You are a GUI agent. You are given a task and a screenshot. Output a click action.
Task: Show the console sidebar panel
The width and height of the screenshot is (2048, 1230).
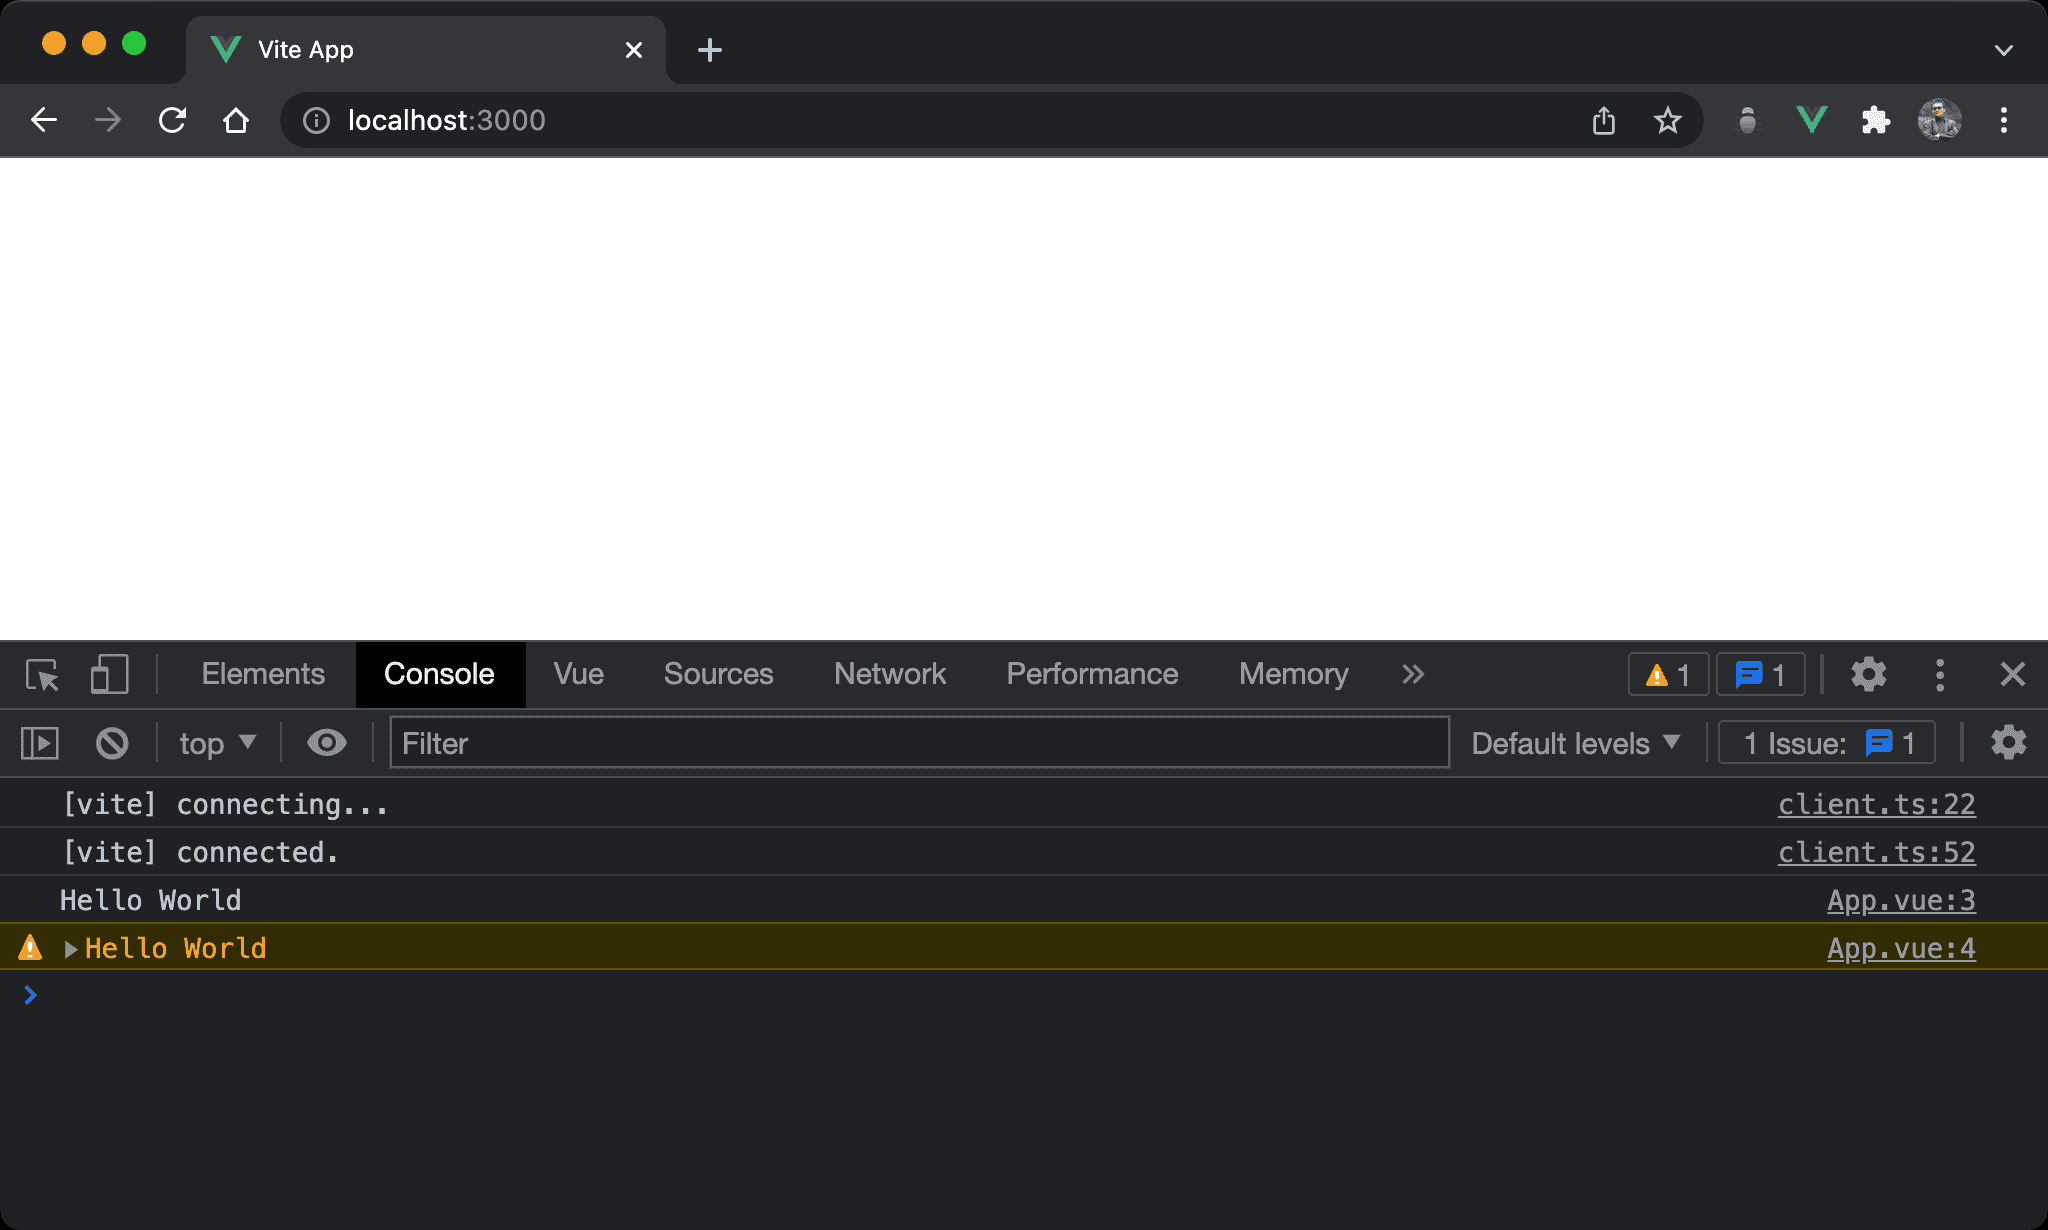point(40,743)
